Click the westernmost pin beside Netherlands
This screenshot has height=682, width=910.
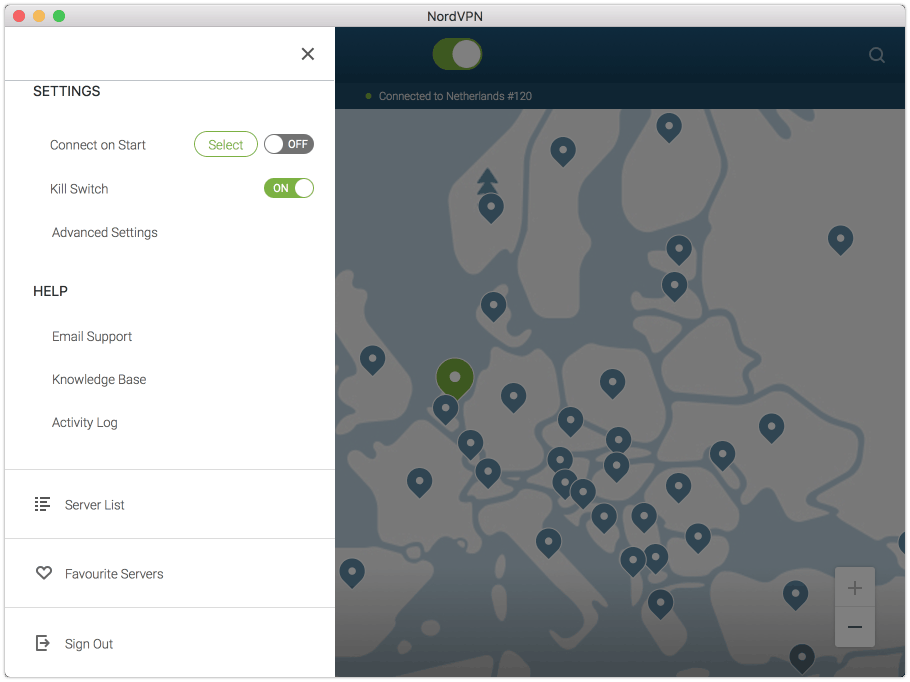373,360
